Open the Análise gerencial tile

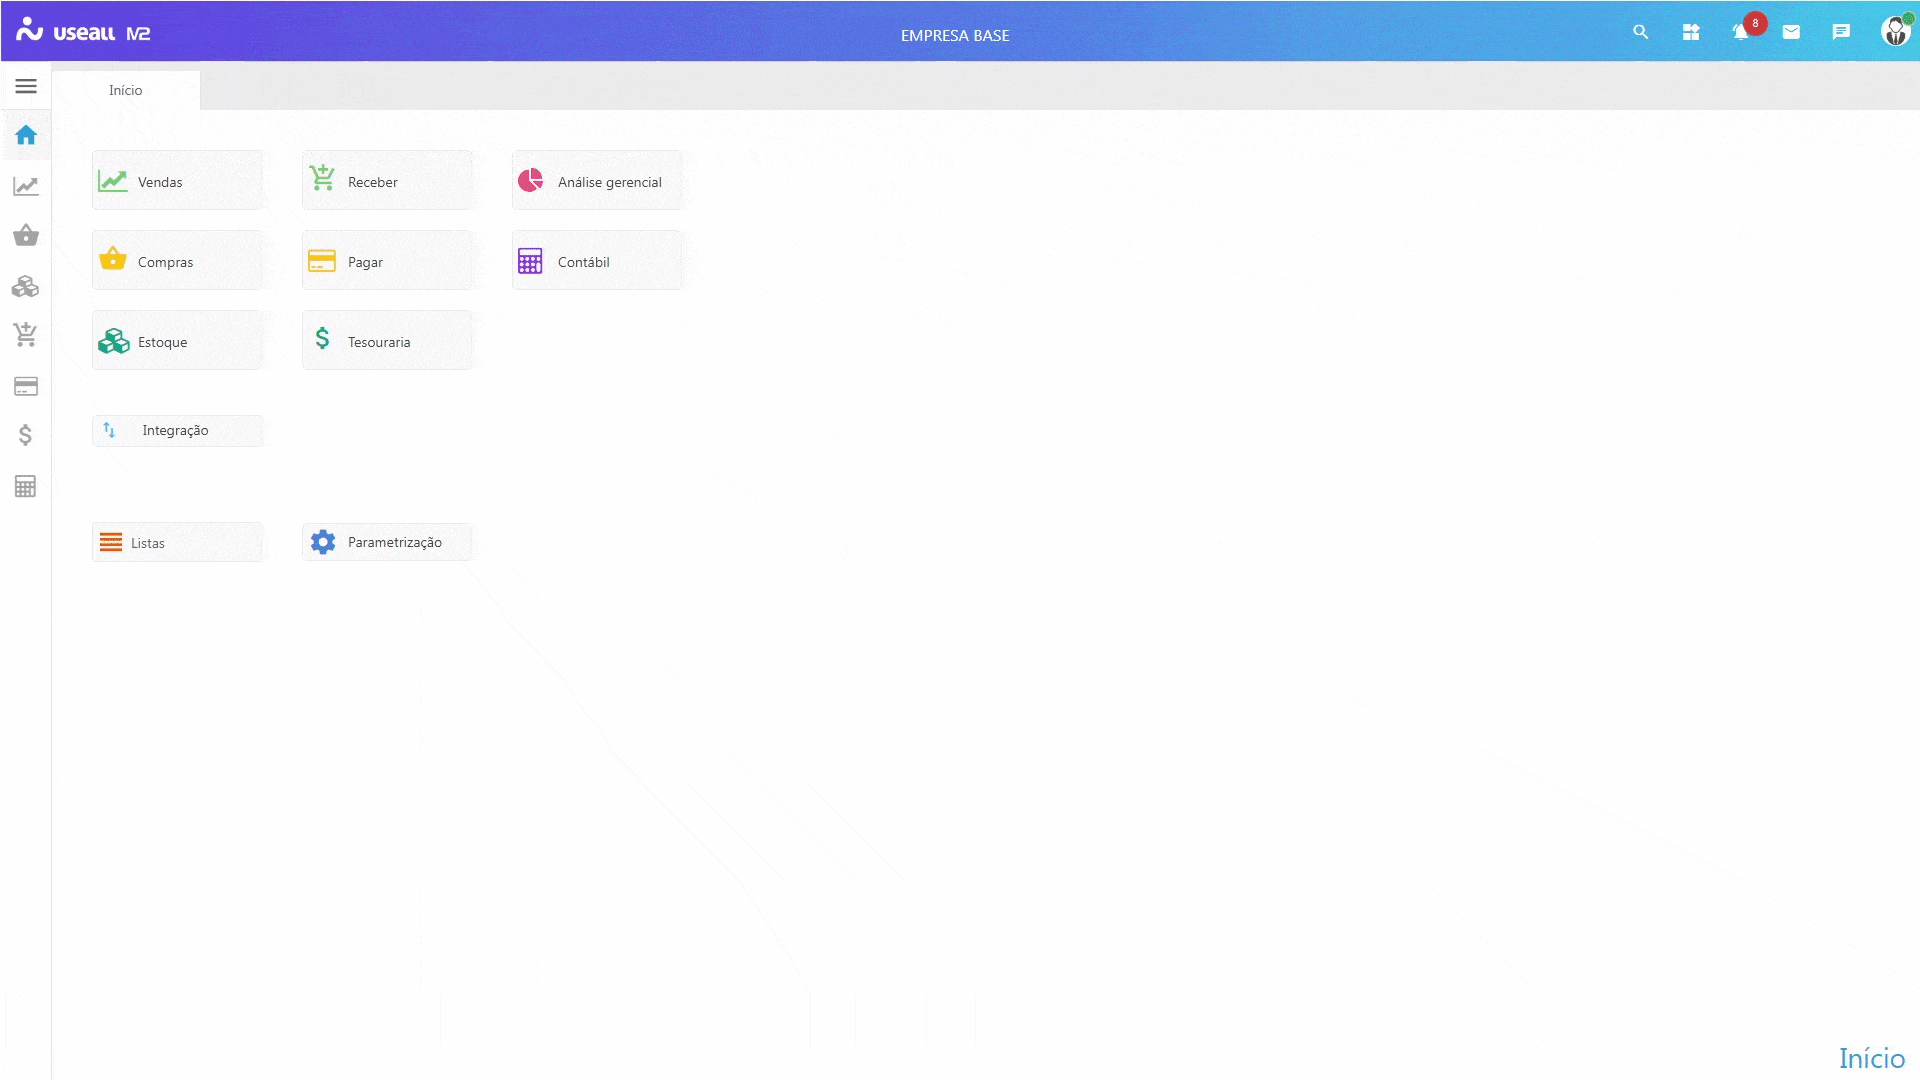[598, 181]
